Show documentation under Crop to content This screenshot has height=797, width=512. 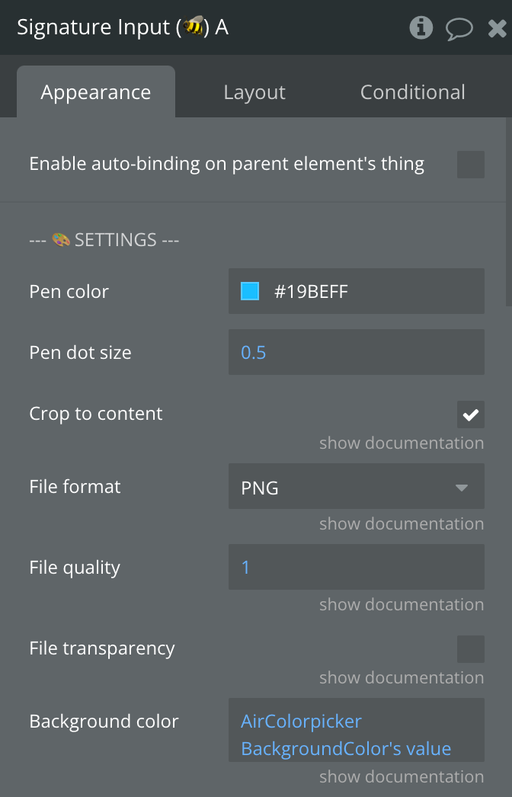pyautogui.click(x=401, y=443)
